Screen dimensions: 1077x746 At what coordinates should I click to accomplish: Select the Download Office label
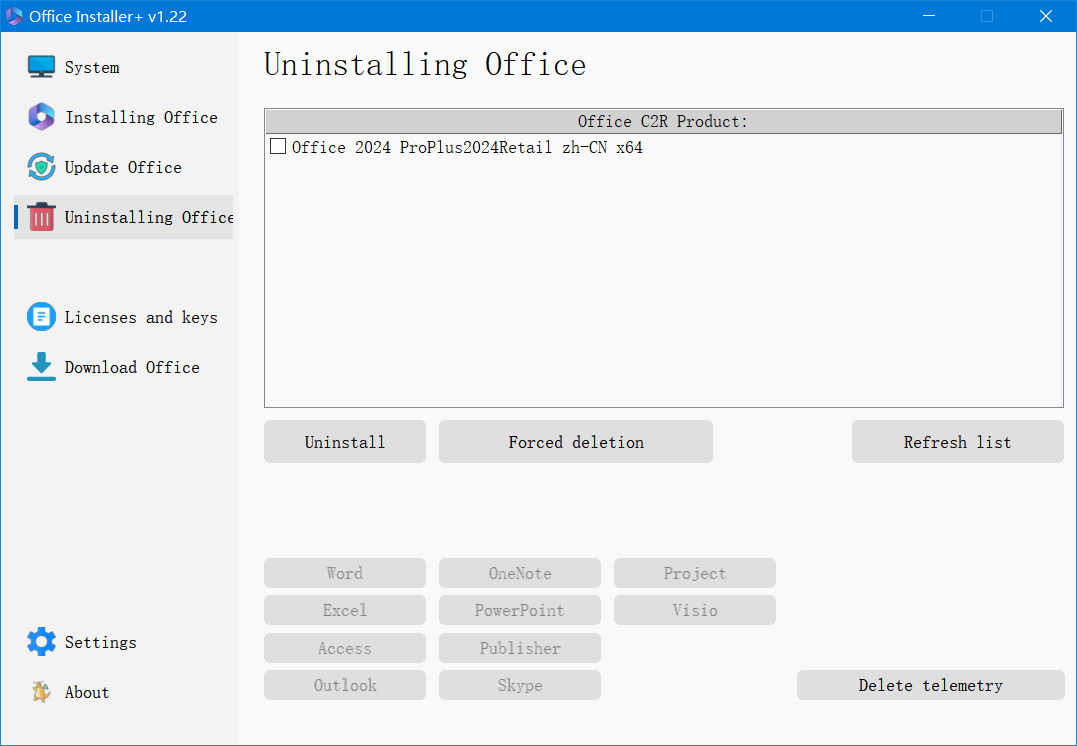[x=132, y=368]
